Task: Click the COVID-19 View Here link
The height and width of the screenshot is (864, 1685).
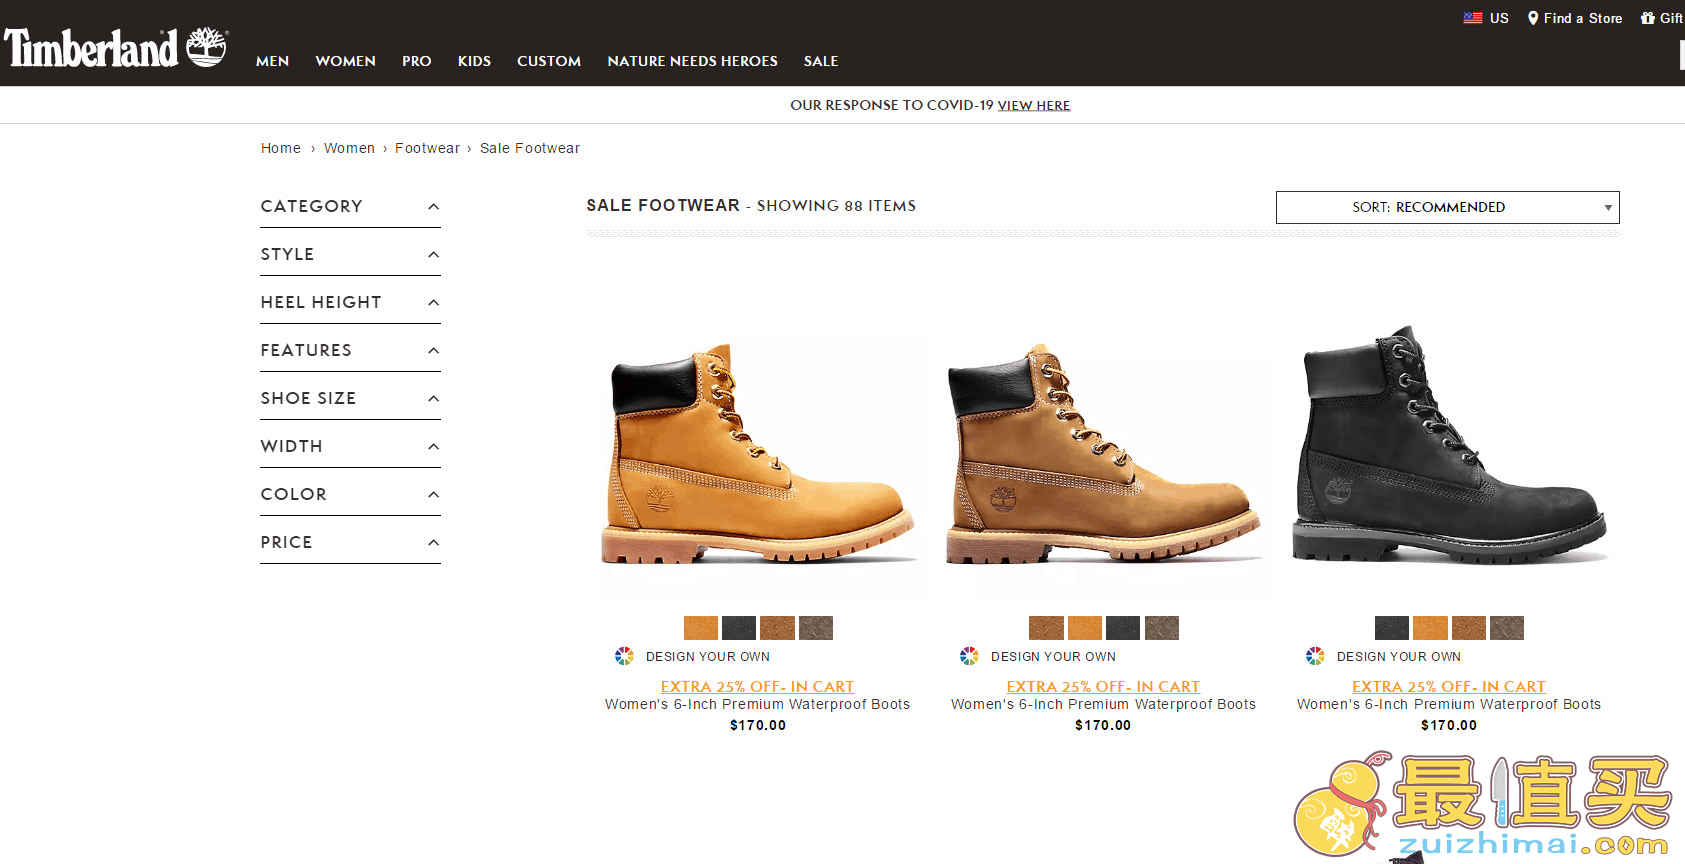Action: click(x=1034, y=105)
